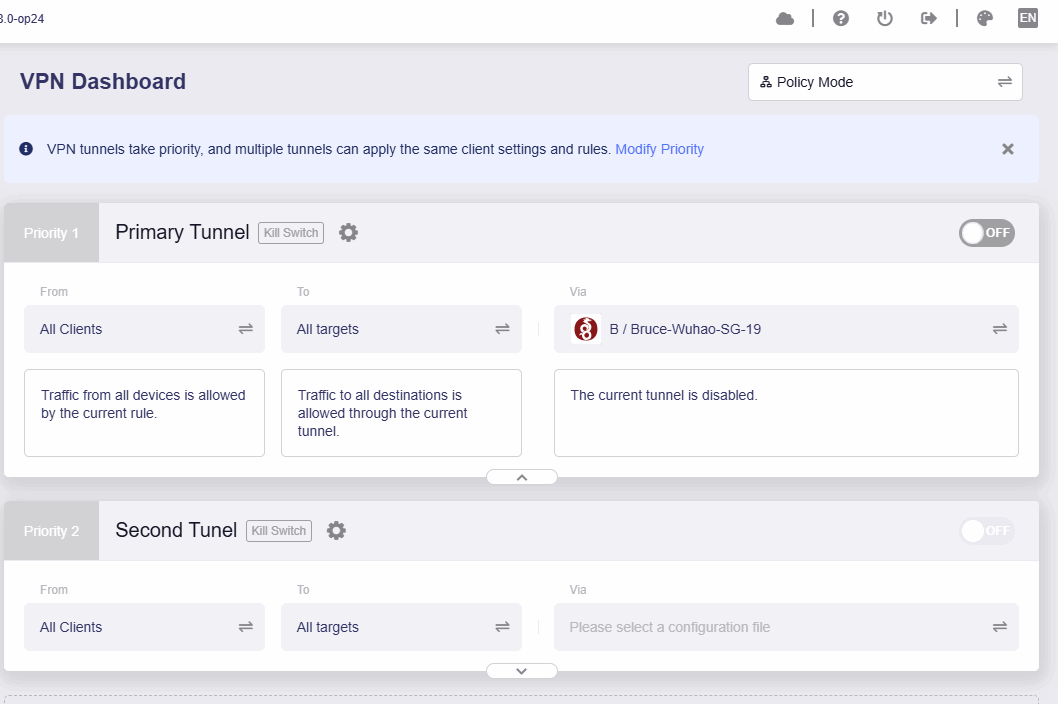Select the Priority 2 label
The image size is (1058, 704).
pyautogui.click(x=51, y=531)
